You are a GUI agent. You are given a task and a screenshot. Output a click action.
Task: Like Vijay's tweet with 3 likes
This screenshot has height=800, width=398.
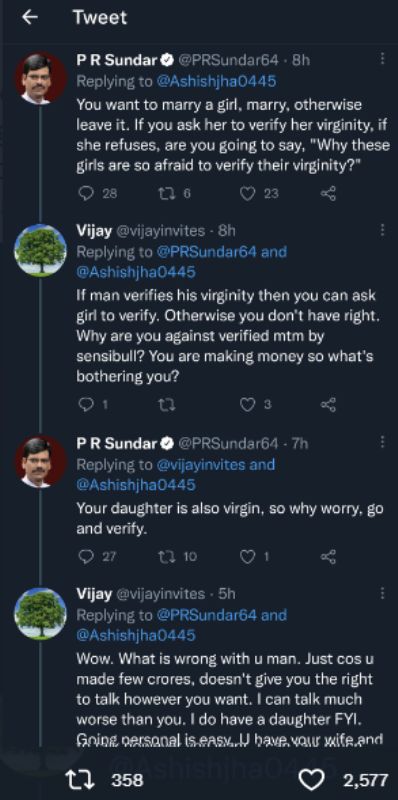(x=247, y=405)
